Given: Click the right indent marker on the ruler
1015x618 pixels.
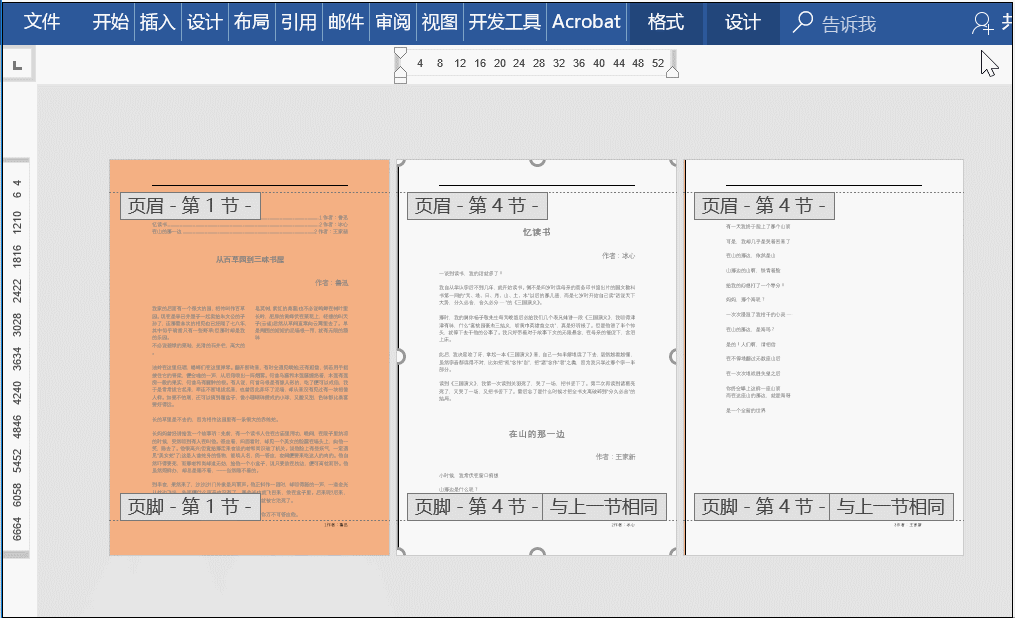Looking at the screenshot, I should 672,71.
